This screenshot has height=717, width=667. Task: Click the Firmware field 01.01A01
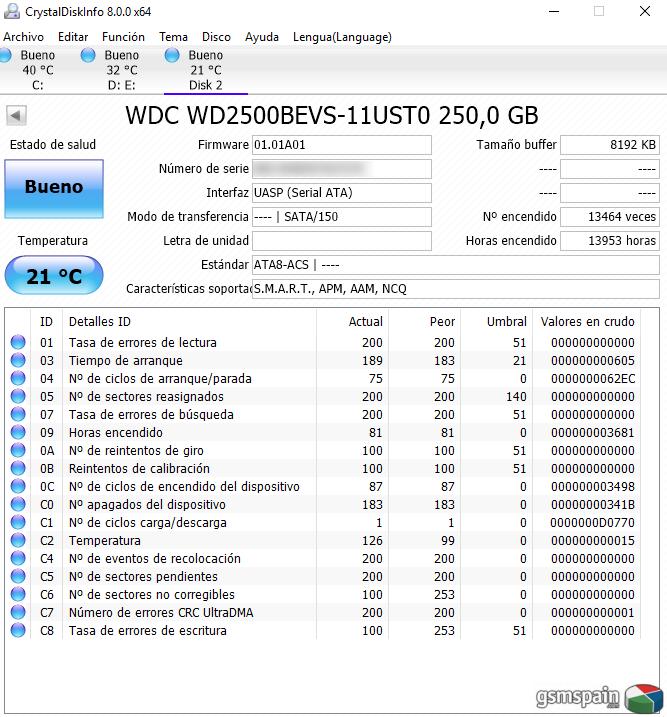coord(342,145)
